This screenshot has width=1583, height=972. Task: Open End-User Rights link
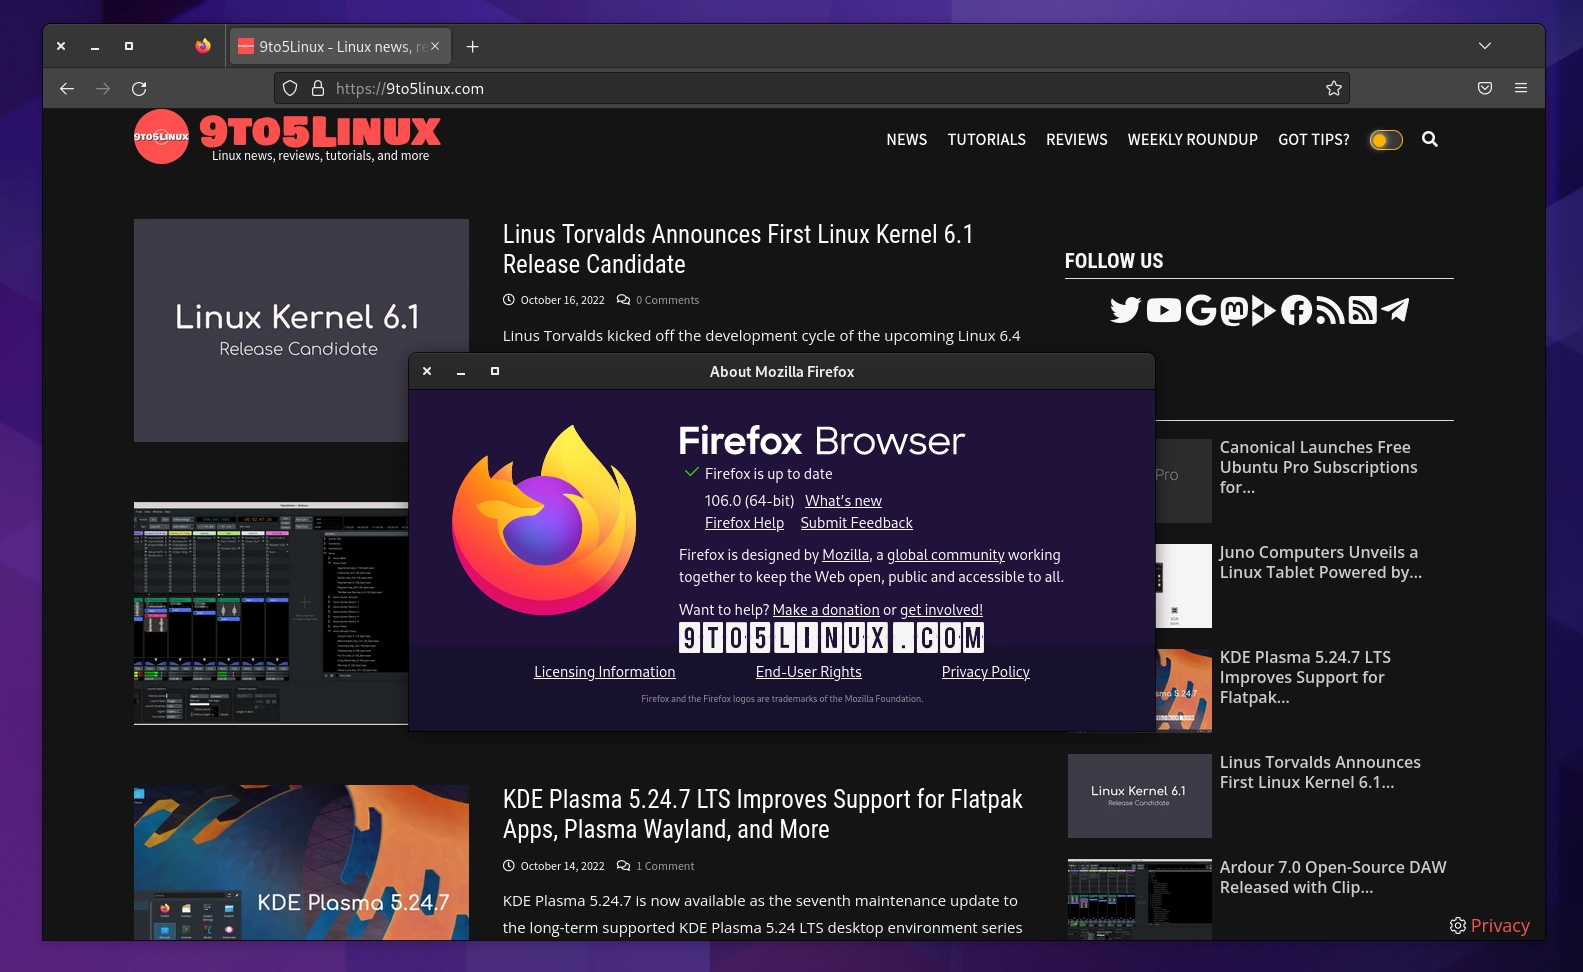[809, 672]
